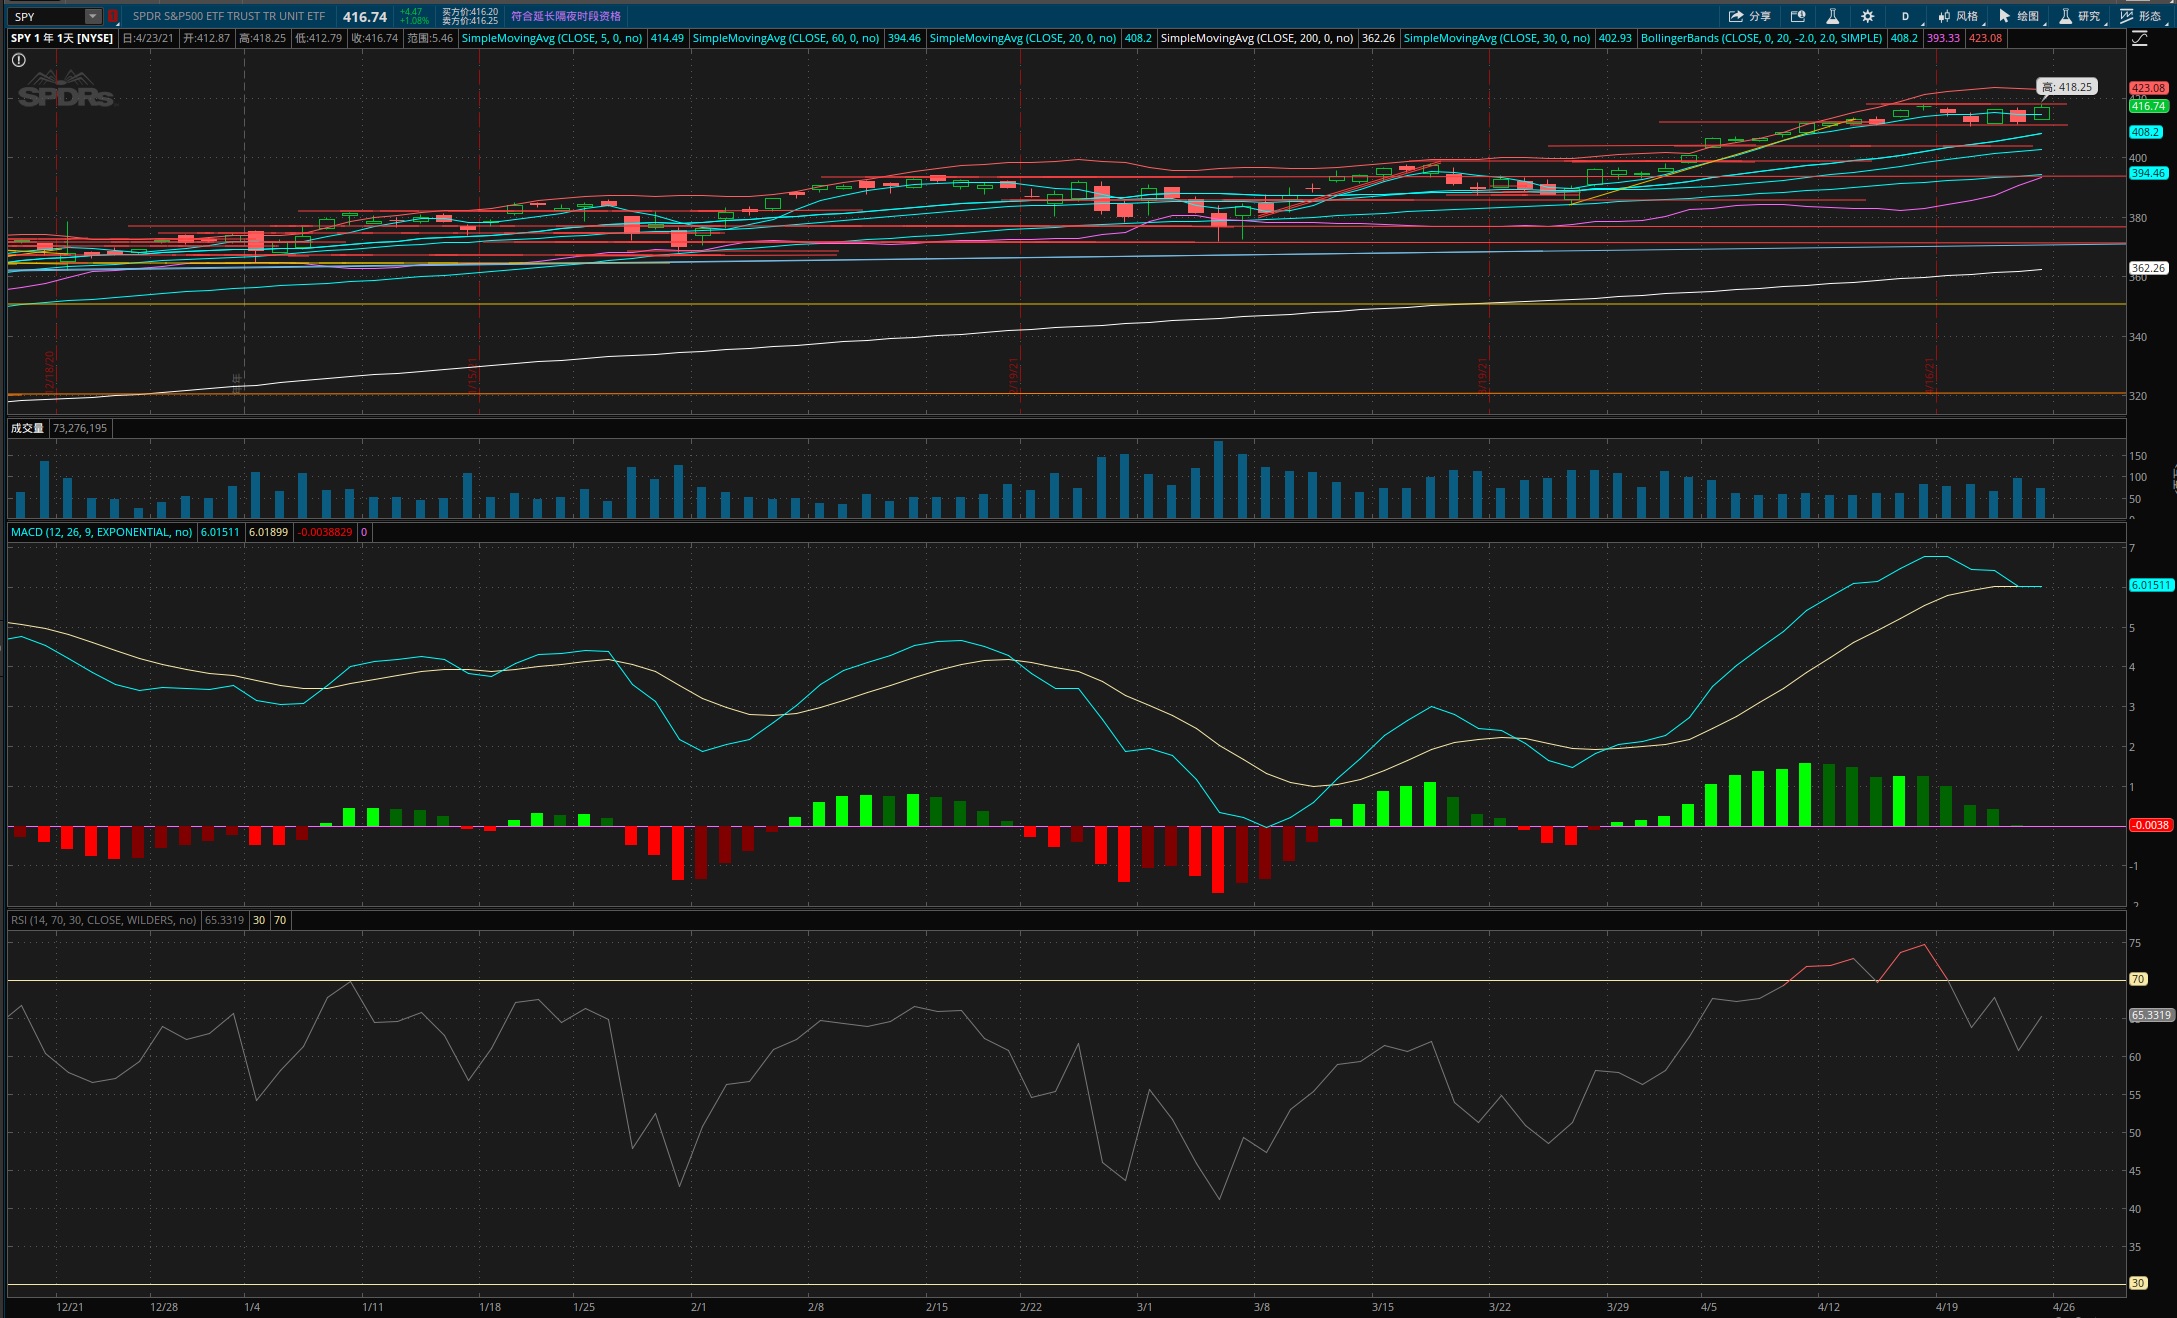Click the RSI study label
This screenshot has width=2177, height=1318.
[103, 920]
